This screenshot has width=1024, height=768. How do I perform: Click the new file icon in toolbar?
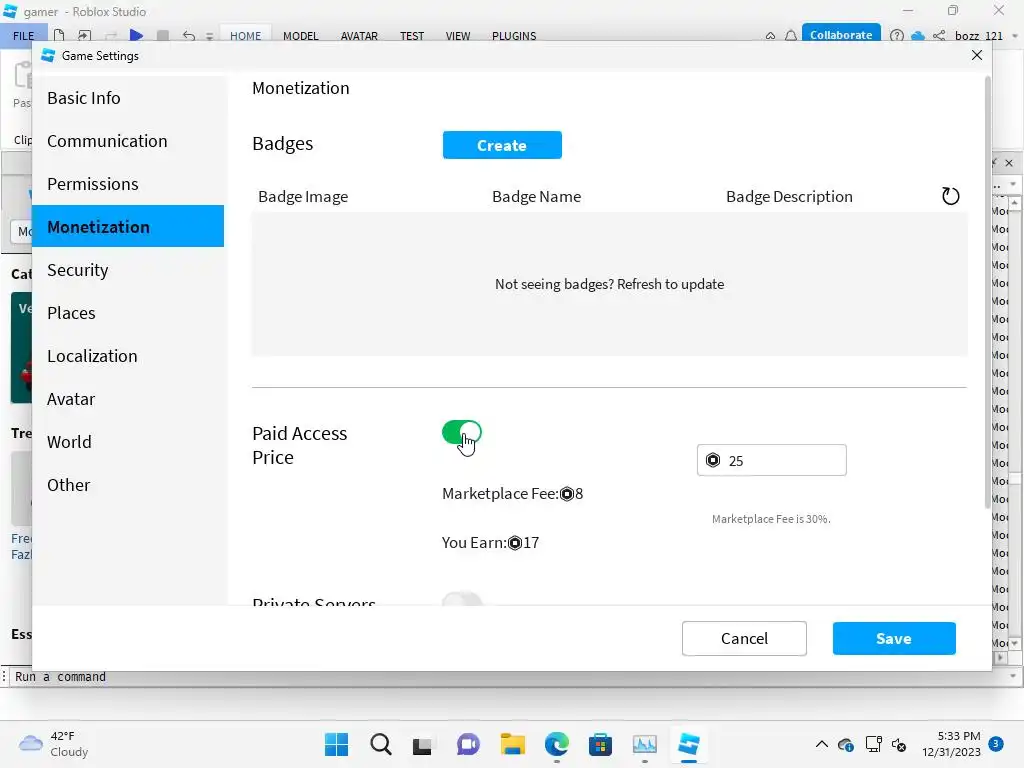point(59,35)
